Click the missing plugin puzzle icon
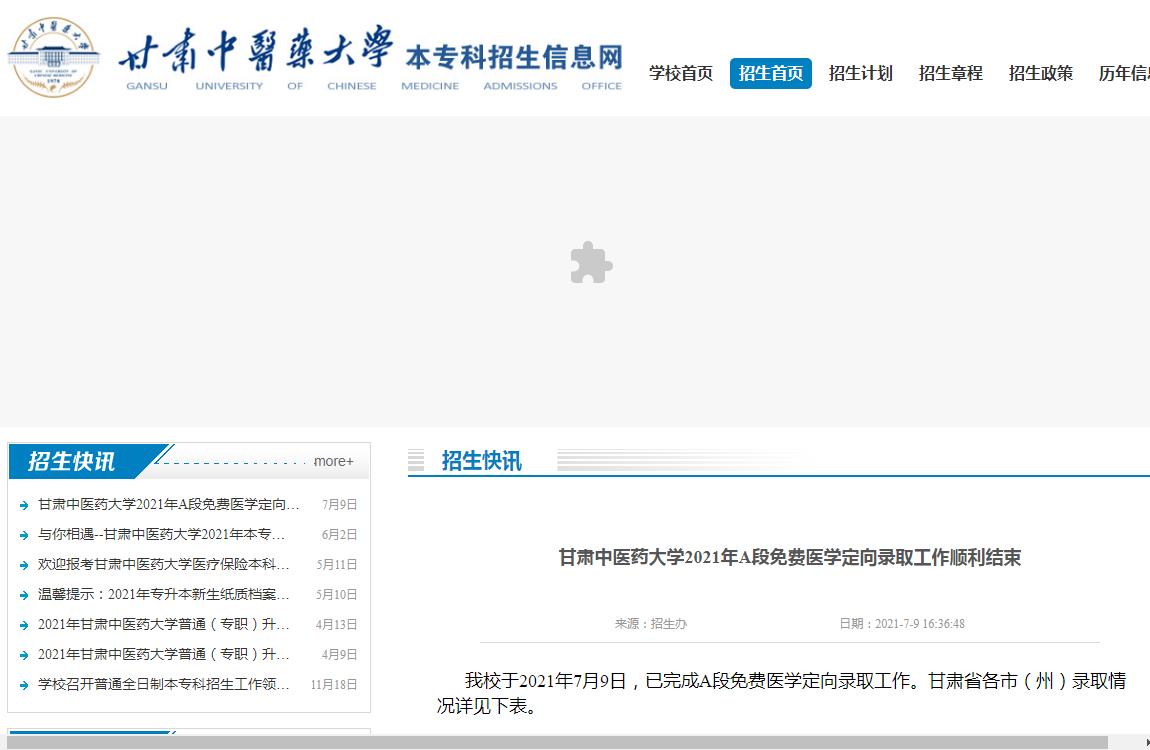Image resolution: width=1150 pixels, height=750 pixels. tap(591, 262)
